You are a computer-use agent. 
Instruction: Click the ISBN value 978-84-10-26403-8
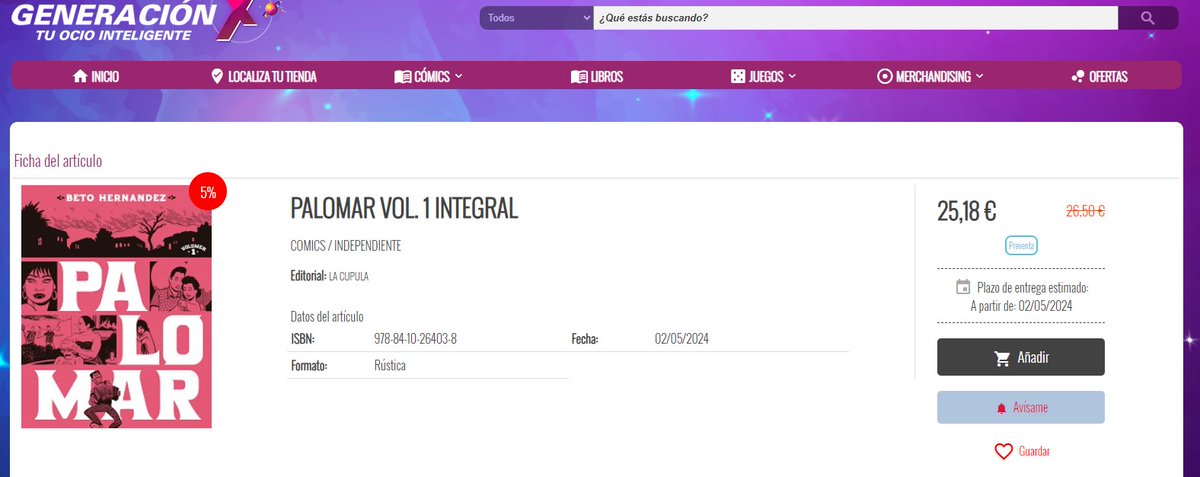415,339
